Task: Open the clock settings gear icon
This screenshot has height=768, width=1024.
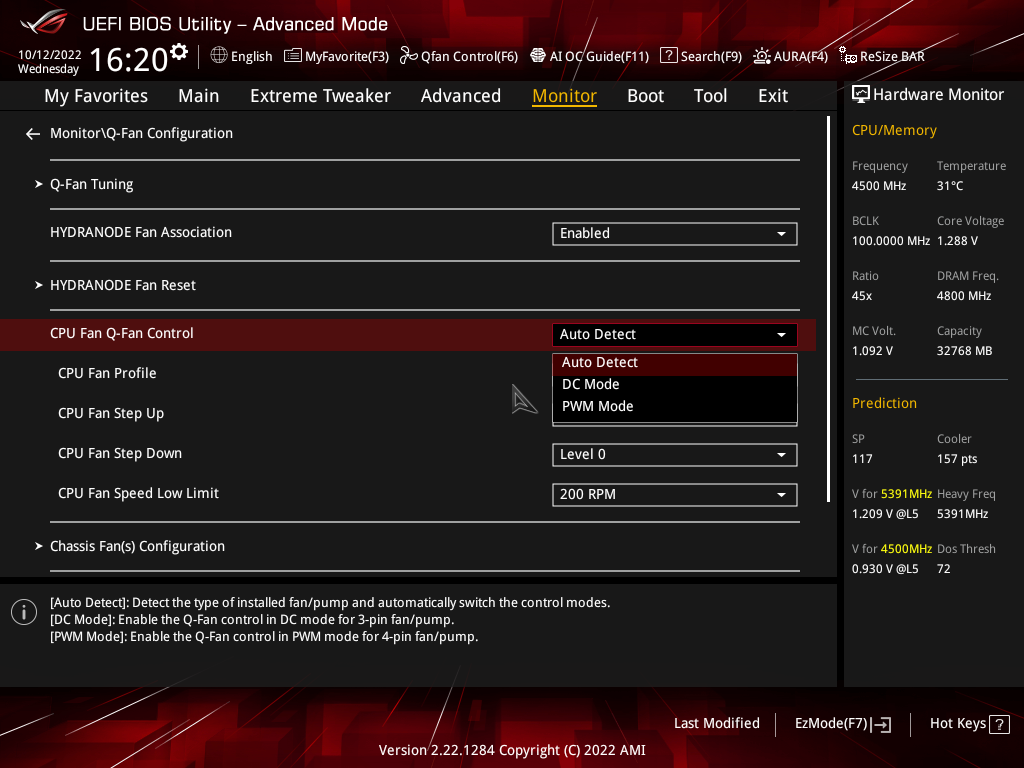Action: click(178, 52)
